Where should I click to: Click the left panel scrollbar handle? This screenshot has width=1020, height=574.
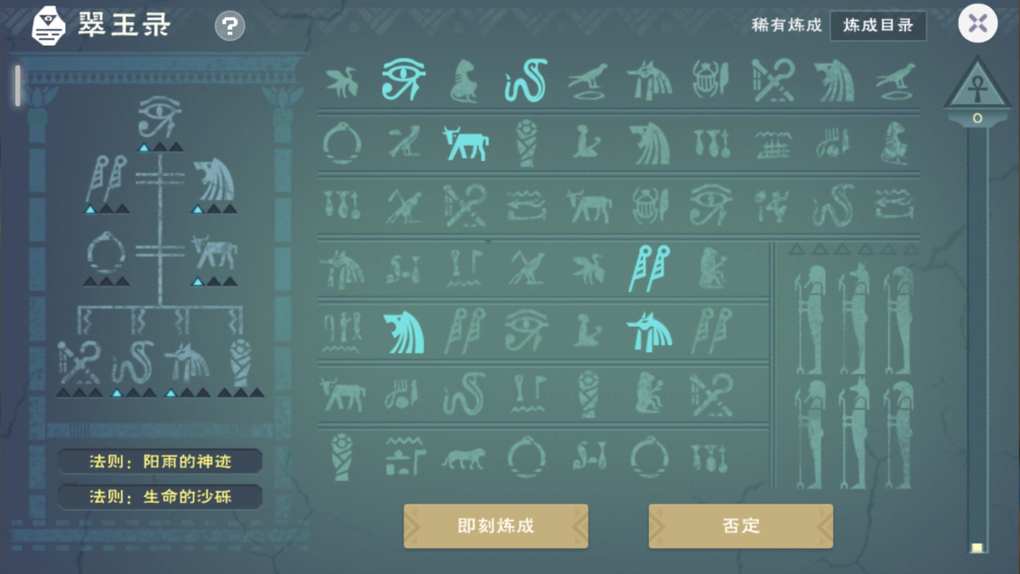(18, 85)
